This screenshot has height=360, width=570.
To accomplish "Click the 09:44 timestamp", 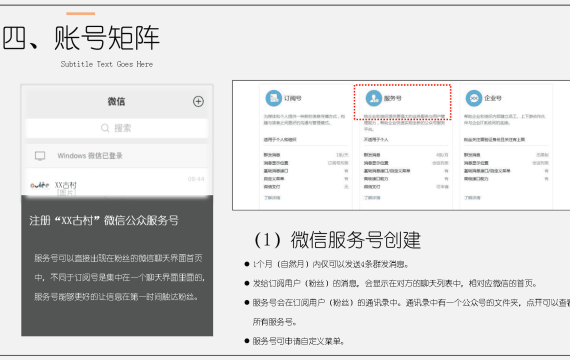I will tap(196, 179).
